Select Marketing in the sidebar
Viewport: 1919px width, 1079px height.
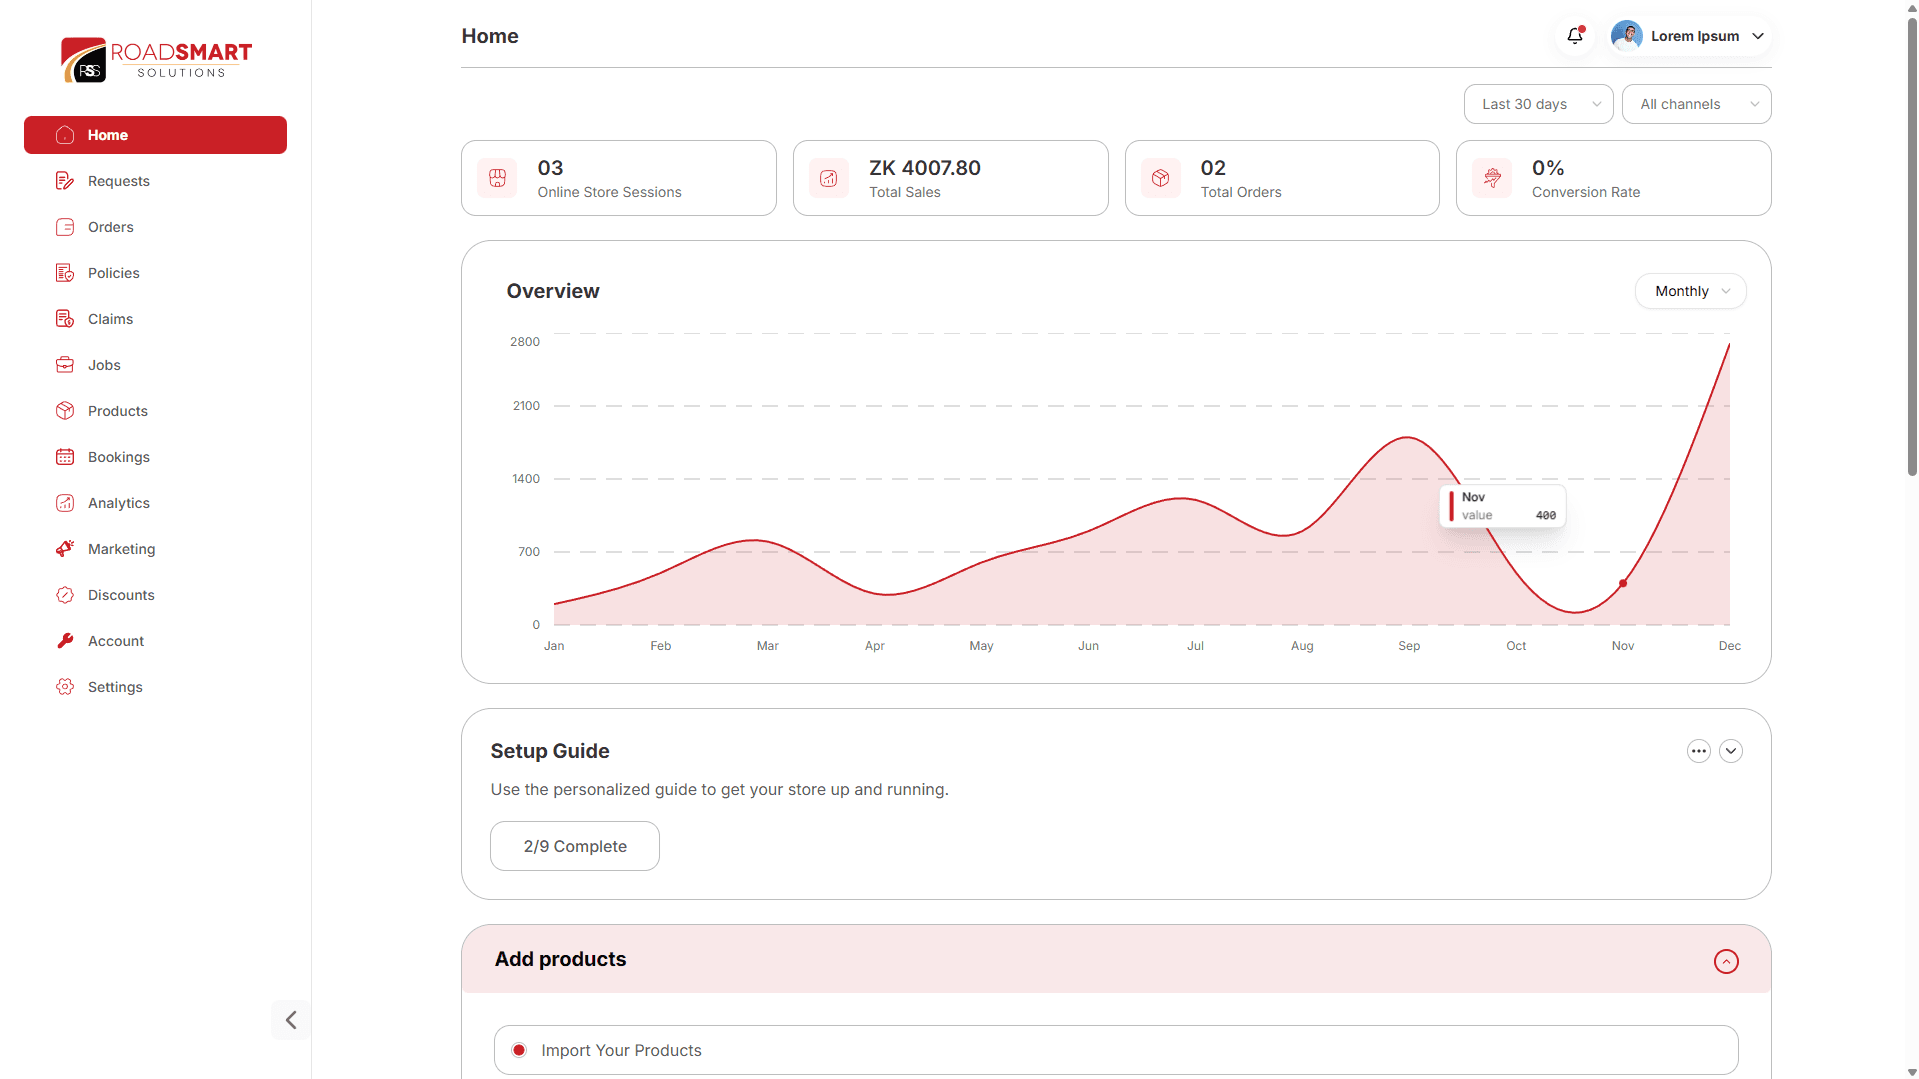[x=121, y=548]
